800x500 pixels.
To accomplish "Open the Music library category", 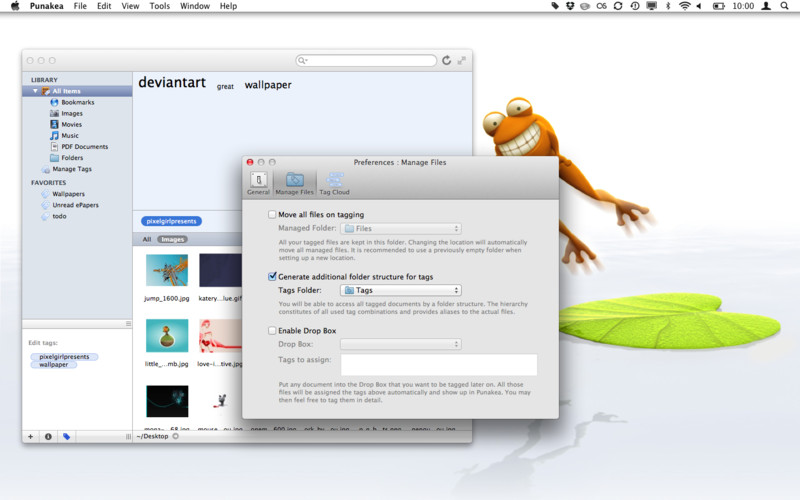I will 69,135.
